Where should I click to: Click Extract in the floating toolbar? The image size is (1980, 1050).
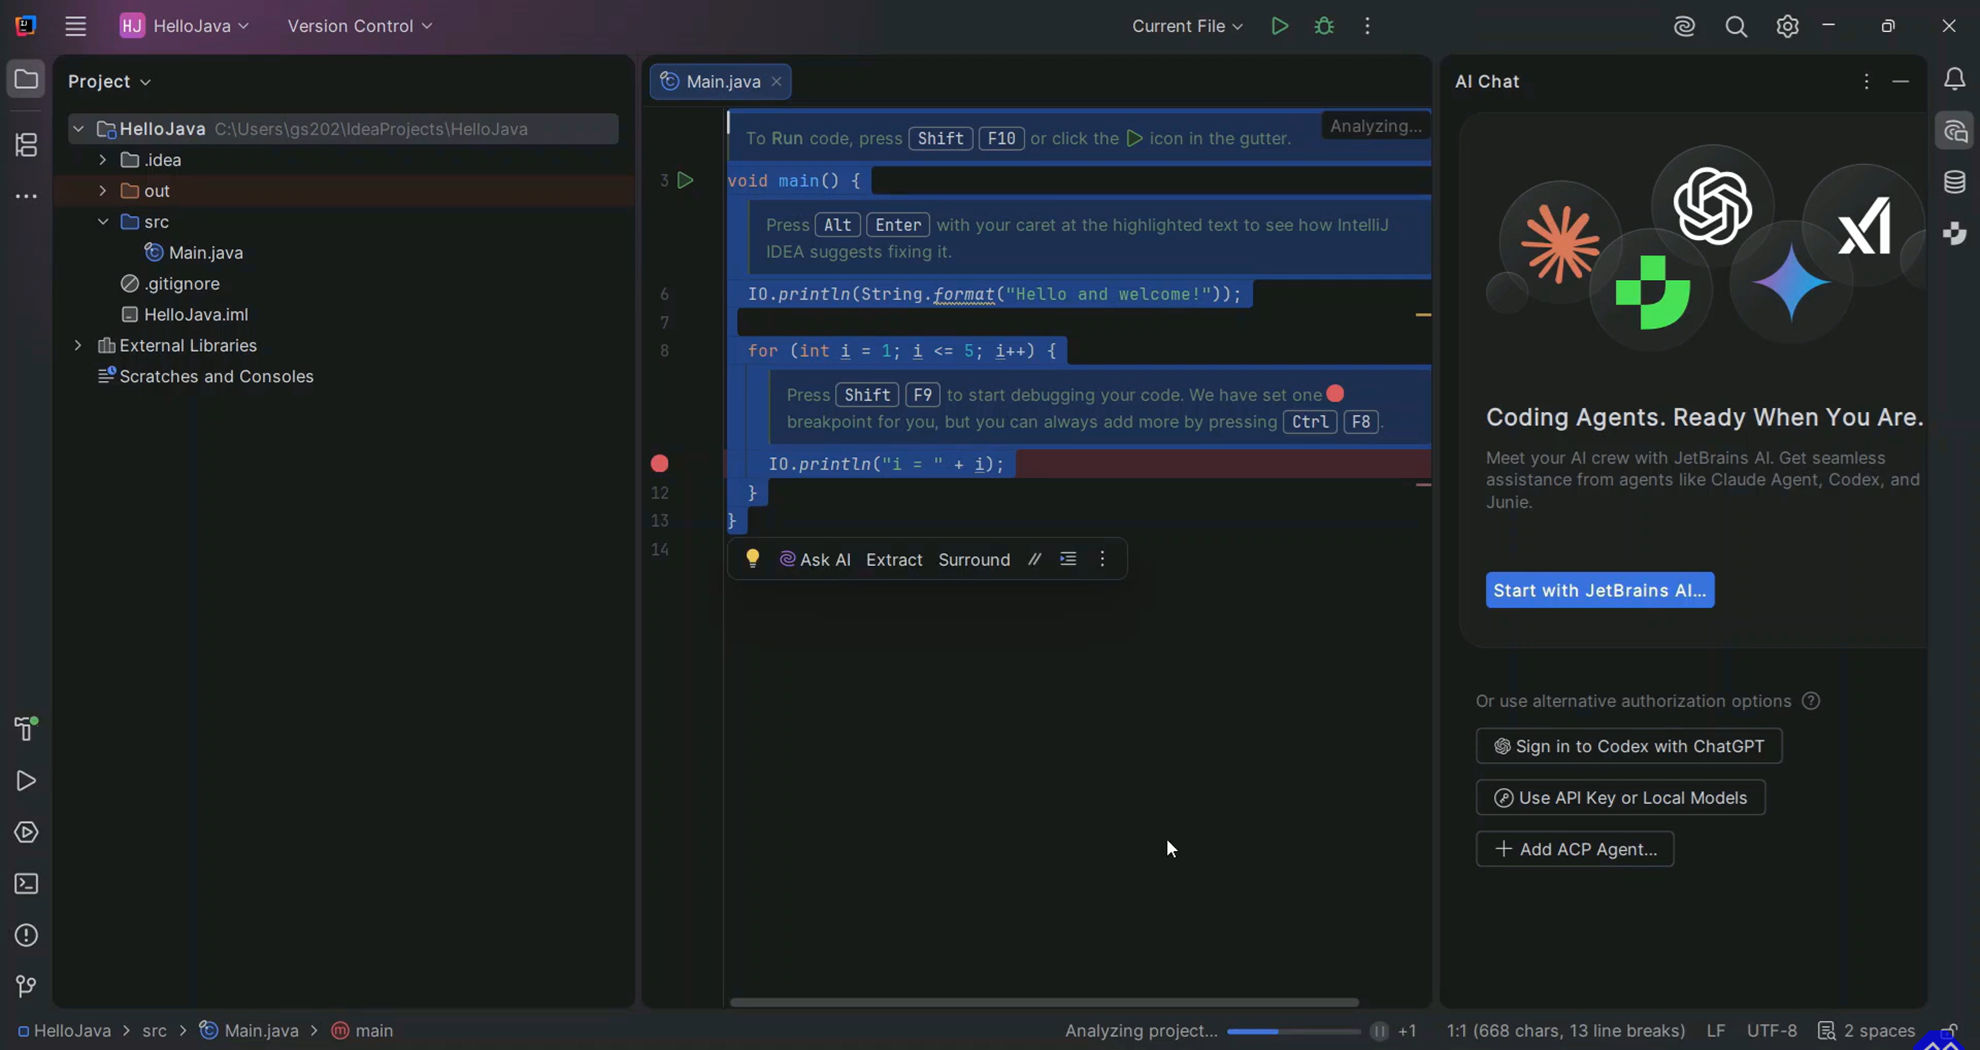(894, 559)
